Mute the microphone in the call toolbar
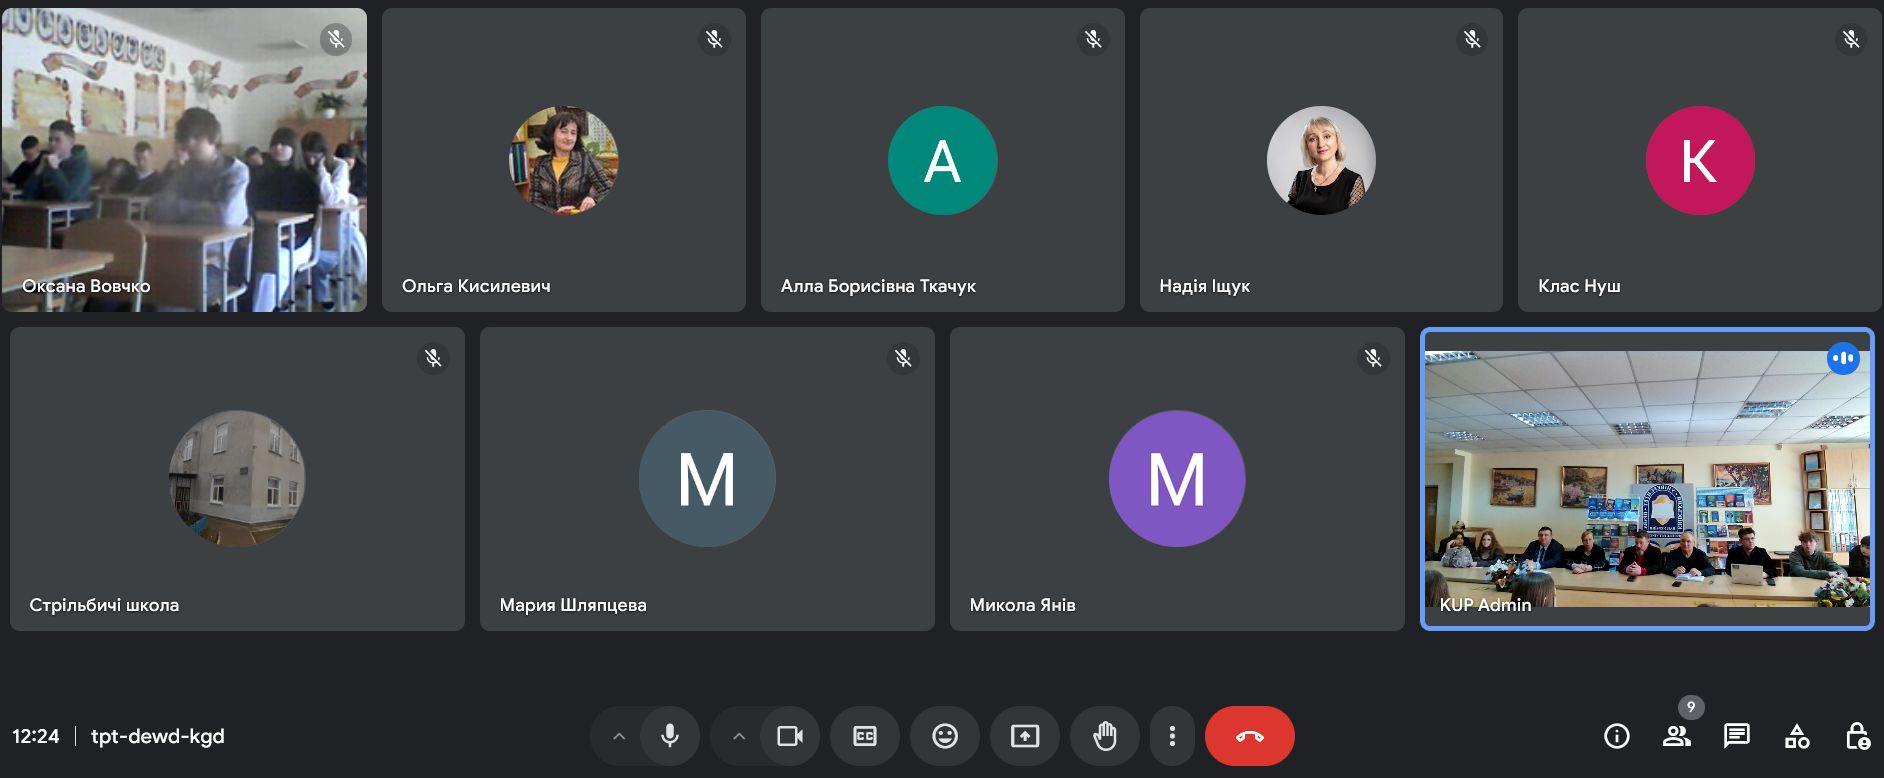 [x=670, y=737]
